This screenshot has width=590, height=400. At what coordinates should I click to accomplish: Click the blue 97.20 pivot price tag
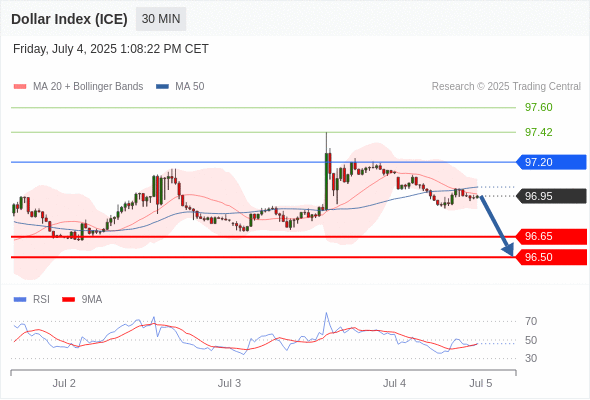551,162
